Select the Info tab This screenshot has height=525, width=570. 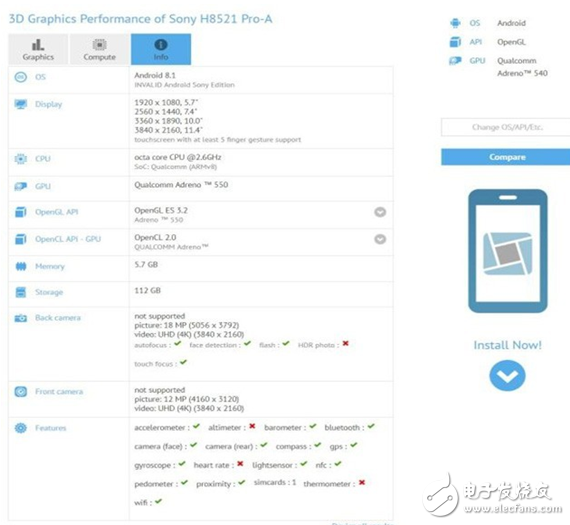[161, 49]
